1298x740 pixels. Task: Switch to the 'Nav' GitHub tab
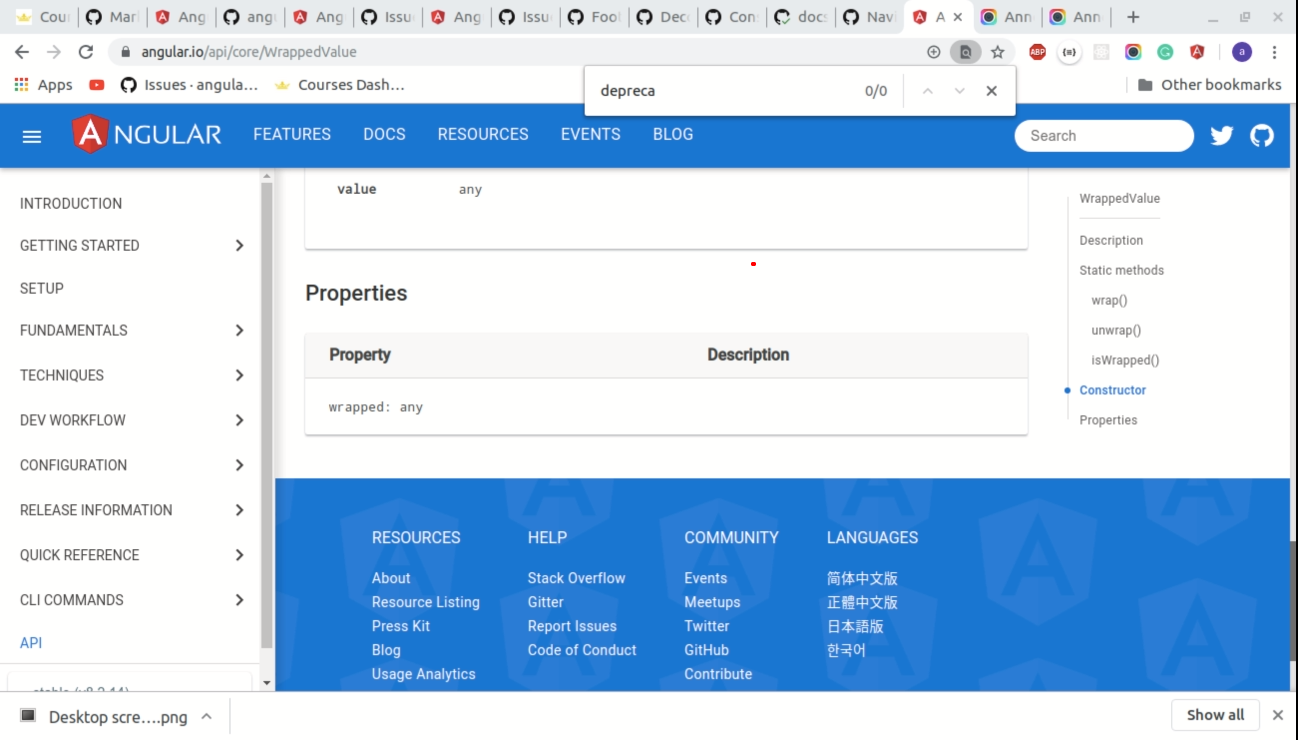pyautogui.click(x=868, y=17)
